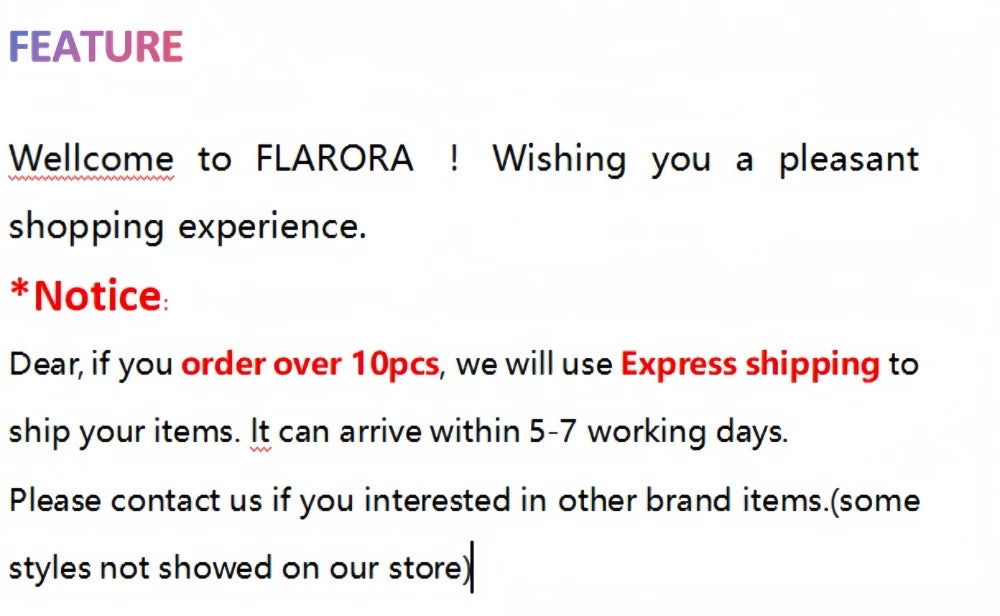Click the phrase "shopping experience."
This screenshot has height=616, width=1000.
coord(188,227)
